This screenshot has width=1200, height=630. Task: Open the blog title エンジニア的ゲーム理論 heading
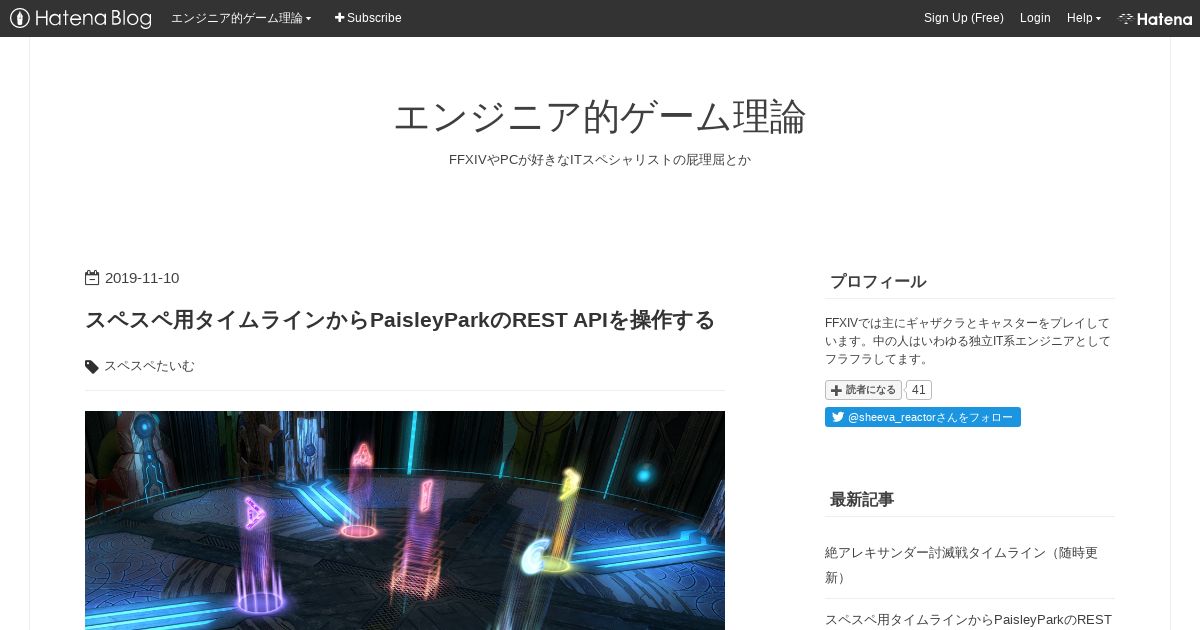(600, 117)
